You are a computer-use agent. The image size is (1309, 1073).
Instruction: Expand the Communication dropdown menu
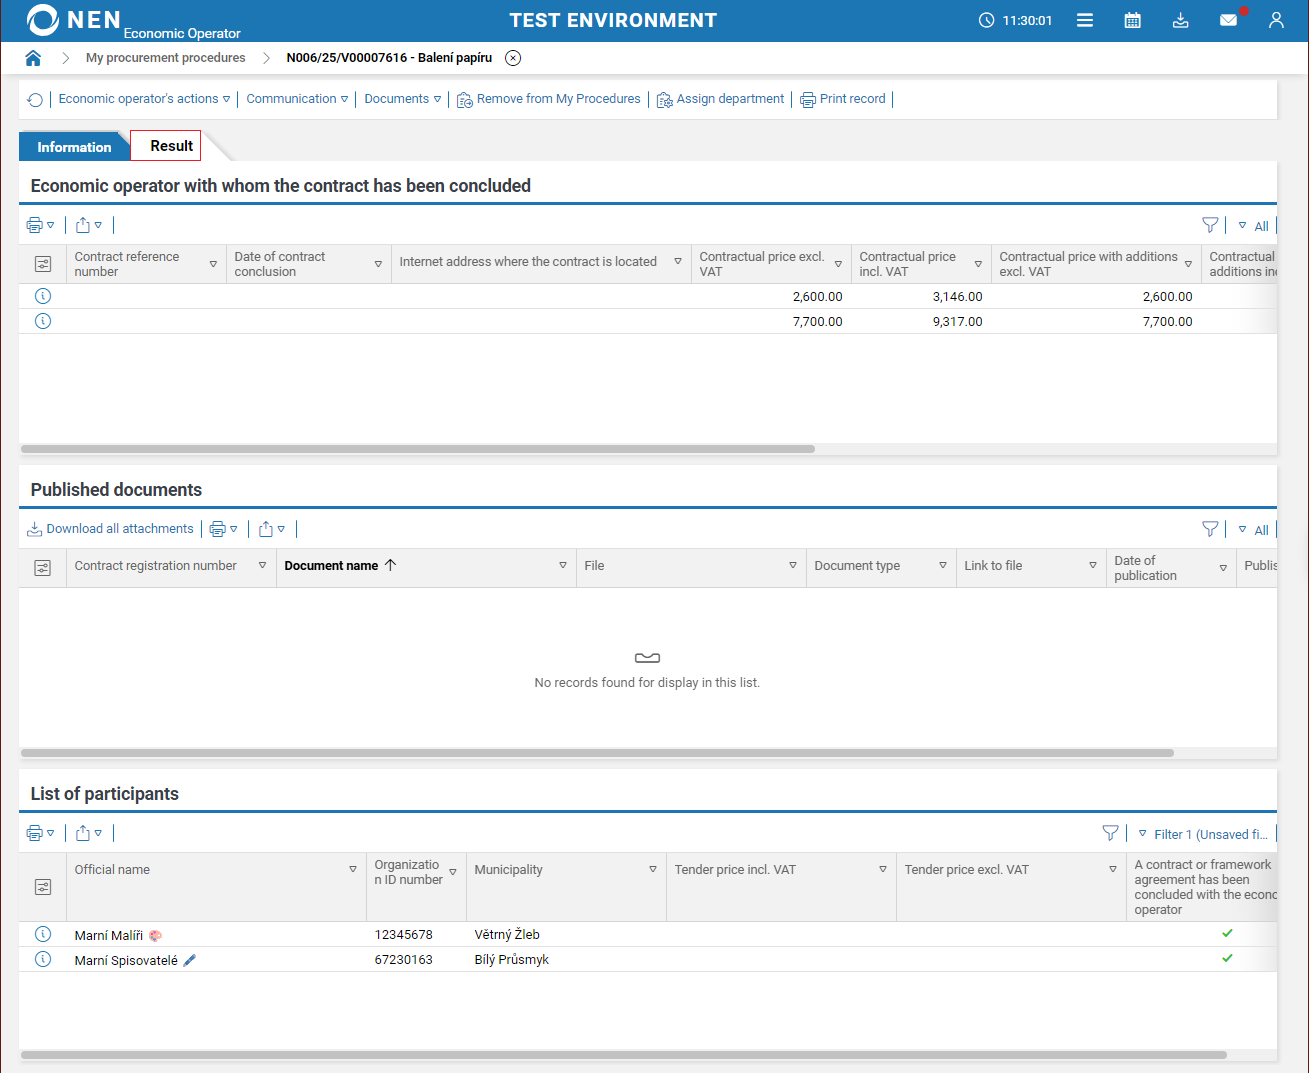point(297,99)
